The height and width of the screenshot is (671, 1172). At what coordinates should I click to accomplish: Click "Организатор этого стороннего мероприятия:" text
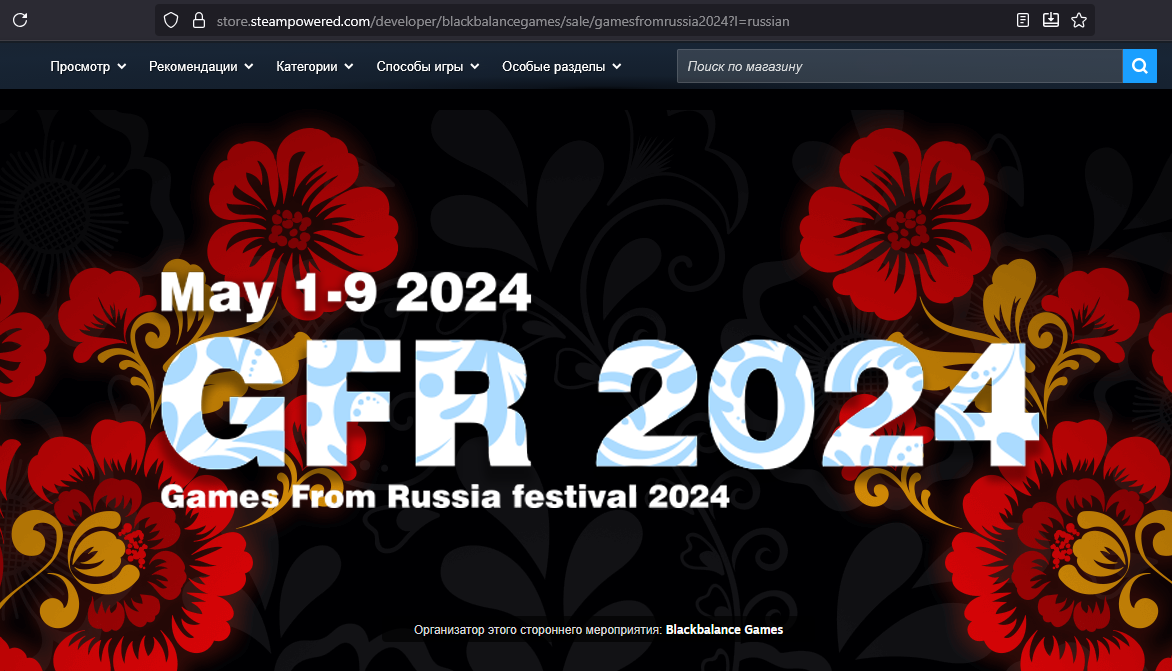[537, 630]
